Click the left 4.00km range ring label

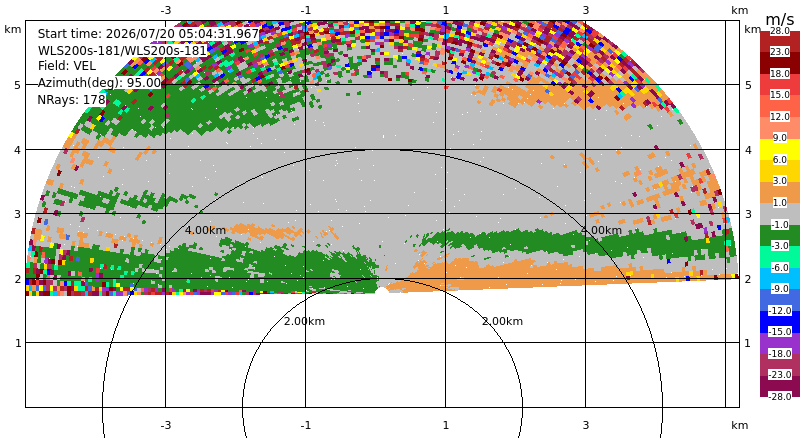coord(205,230)
